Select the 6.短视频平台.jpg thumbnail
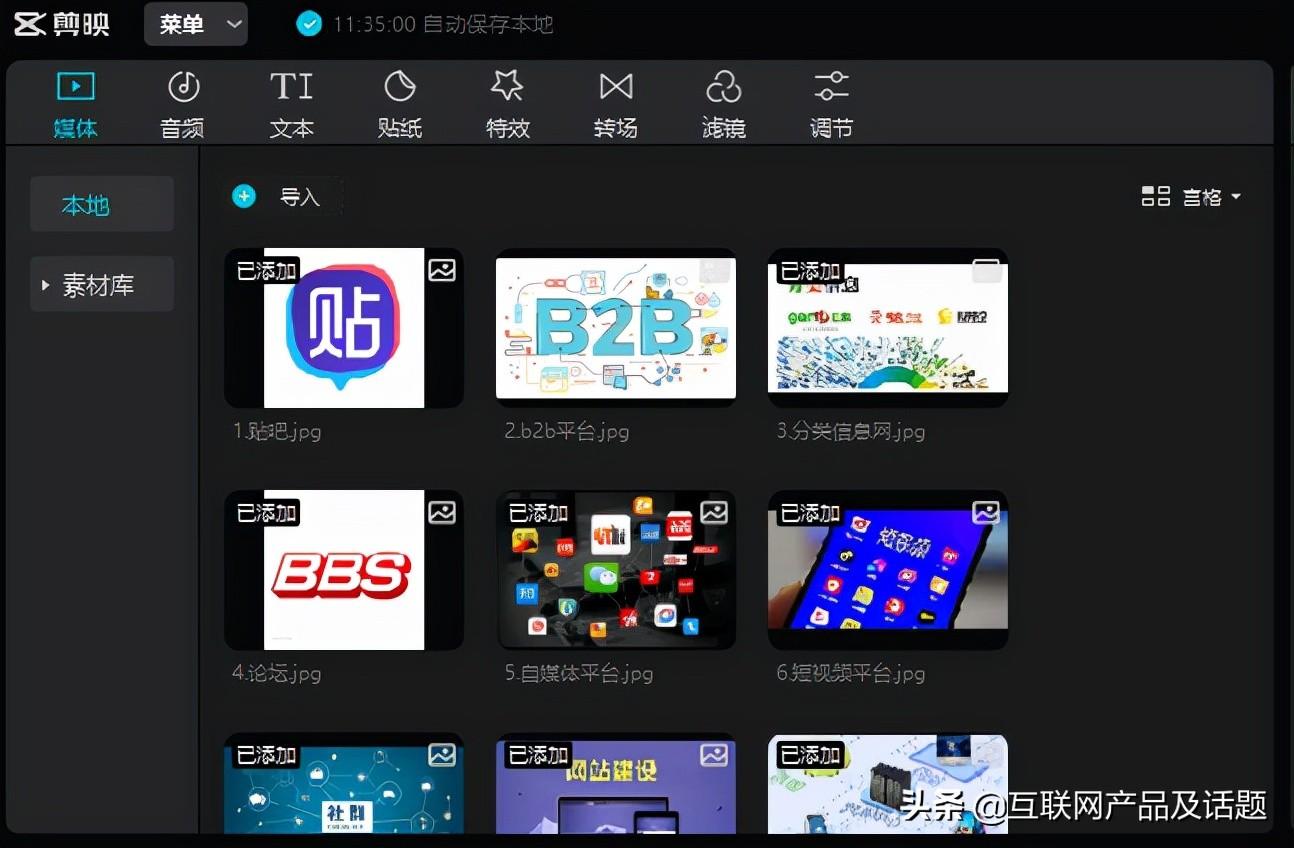 888,570
